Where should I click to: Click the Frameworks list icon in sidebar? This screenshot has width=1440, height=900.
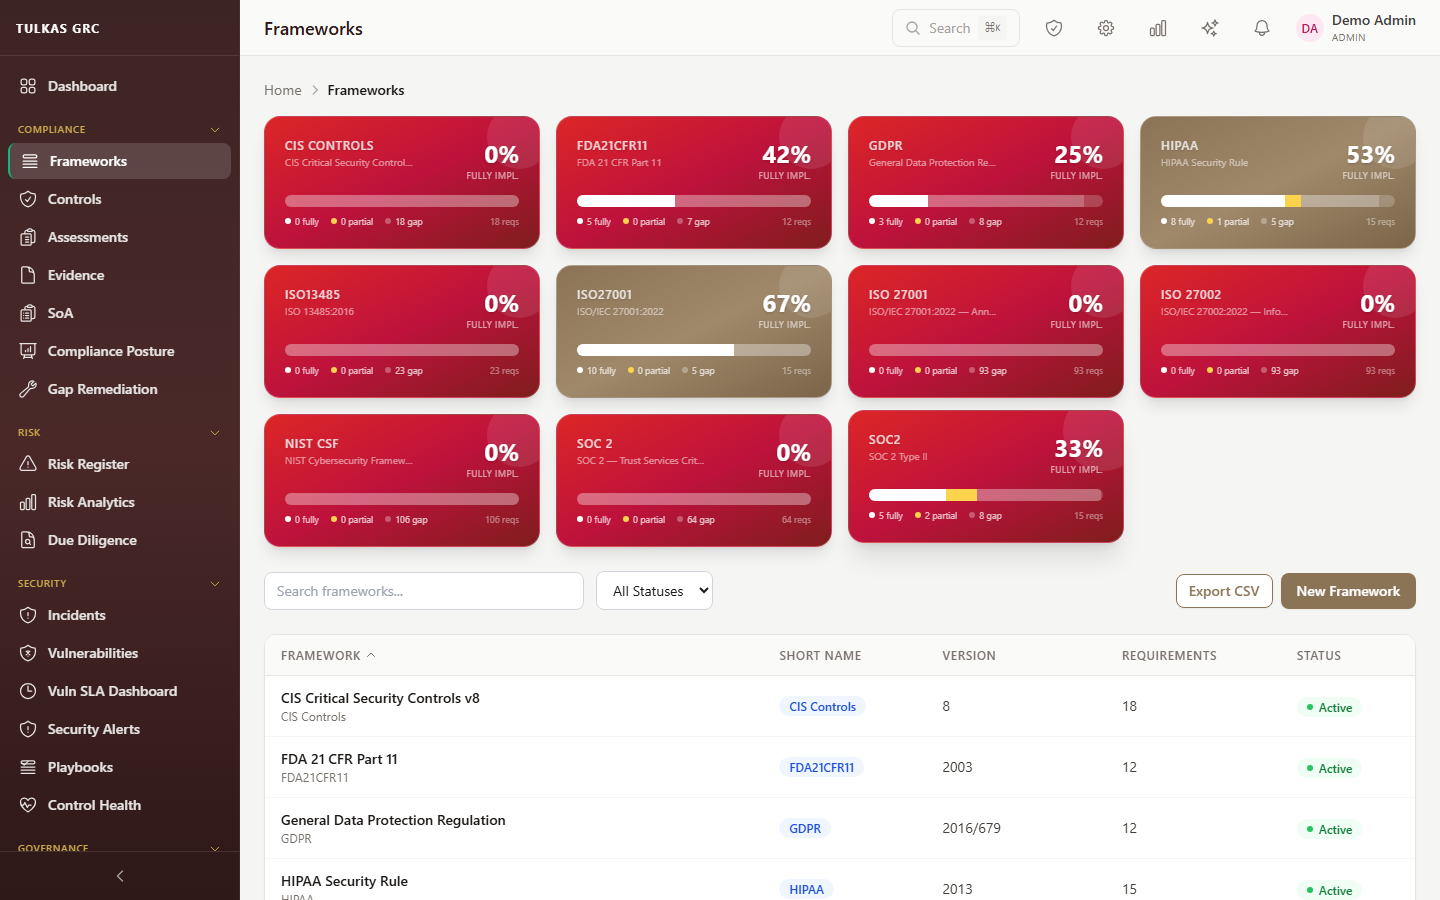click(30, 161)
